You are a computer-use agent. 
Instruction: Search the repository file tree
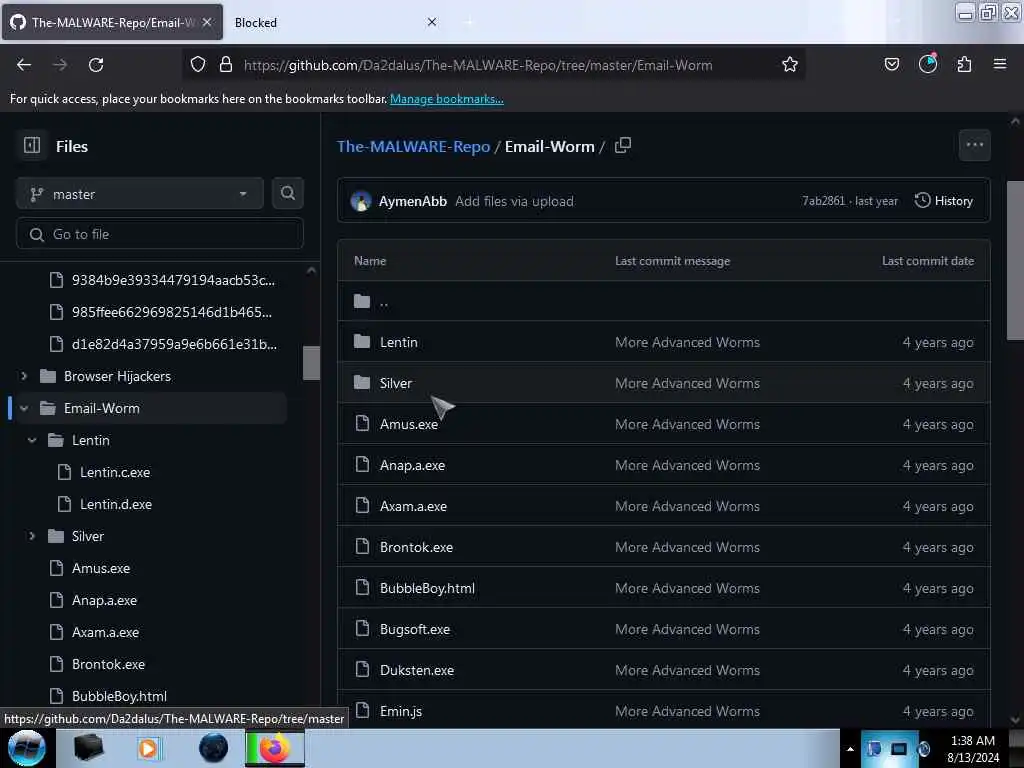[x=288, y=193]
